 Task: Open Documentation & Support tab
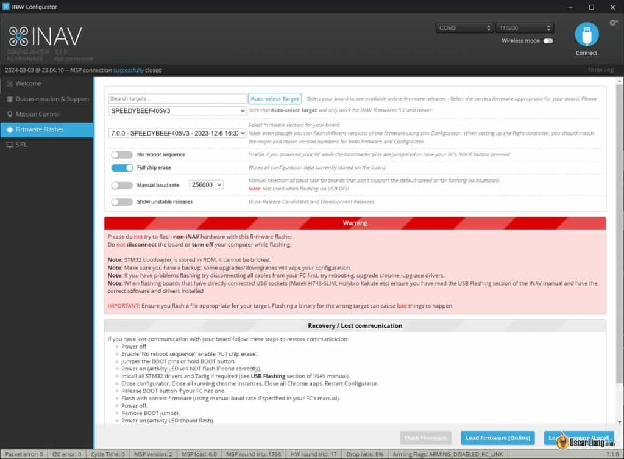click(x=47, y=99)
